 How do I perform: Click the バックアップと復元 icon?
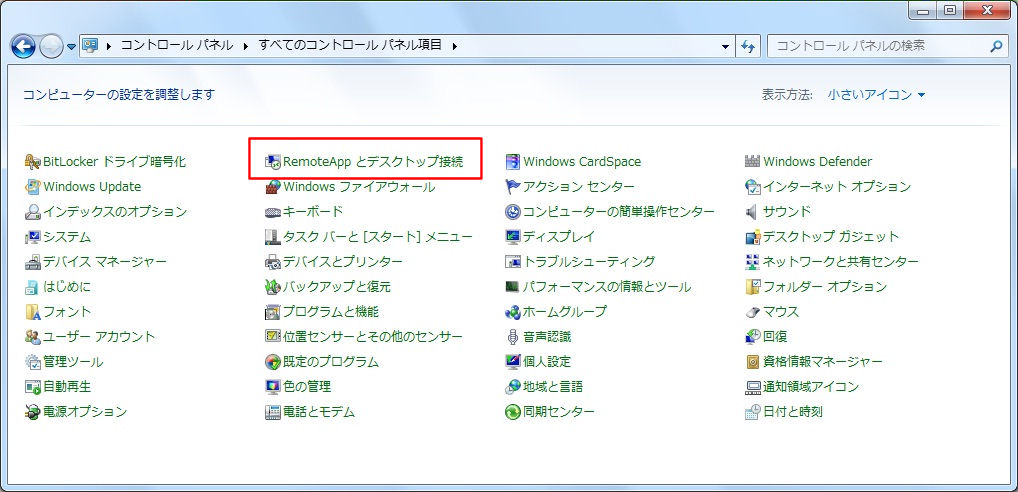click(273, 287)
